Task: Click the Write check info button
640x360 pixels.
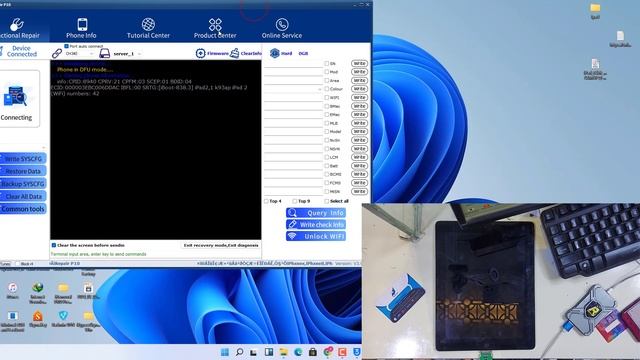Action: (316, 224)
